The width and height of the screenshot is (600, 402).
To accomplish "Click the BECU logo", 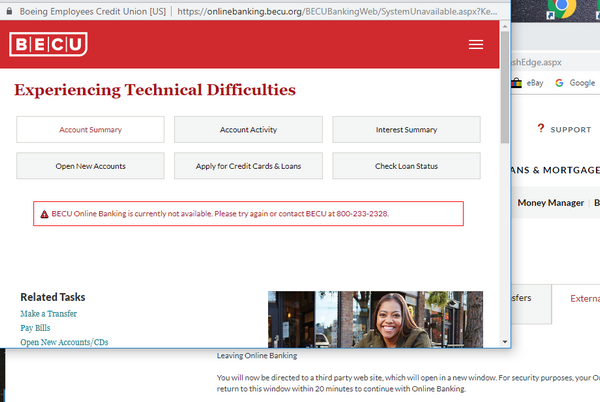I will click(48, 44).
